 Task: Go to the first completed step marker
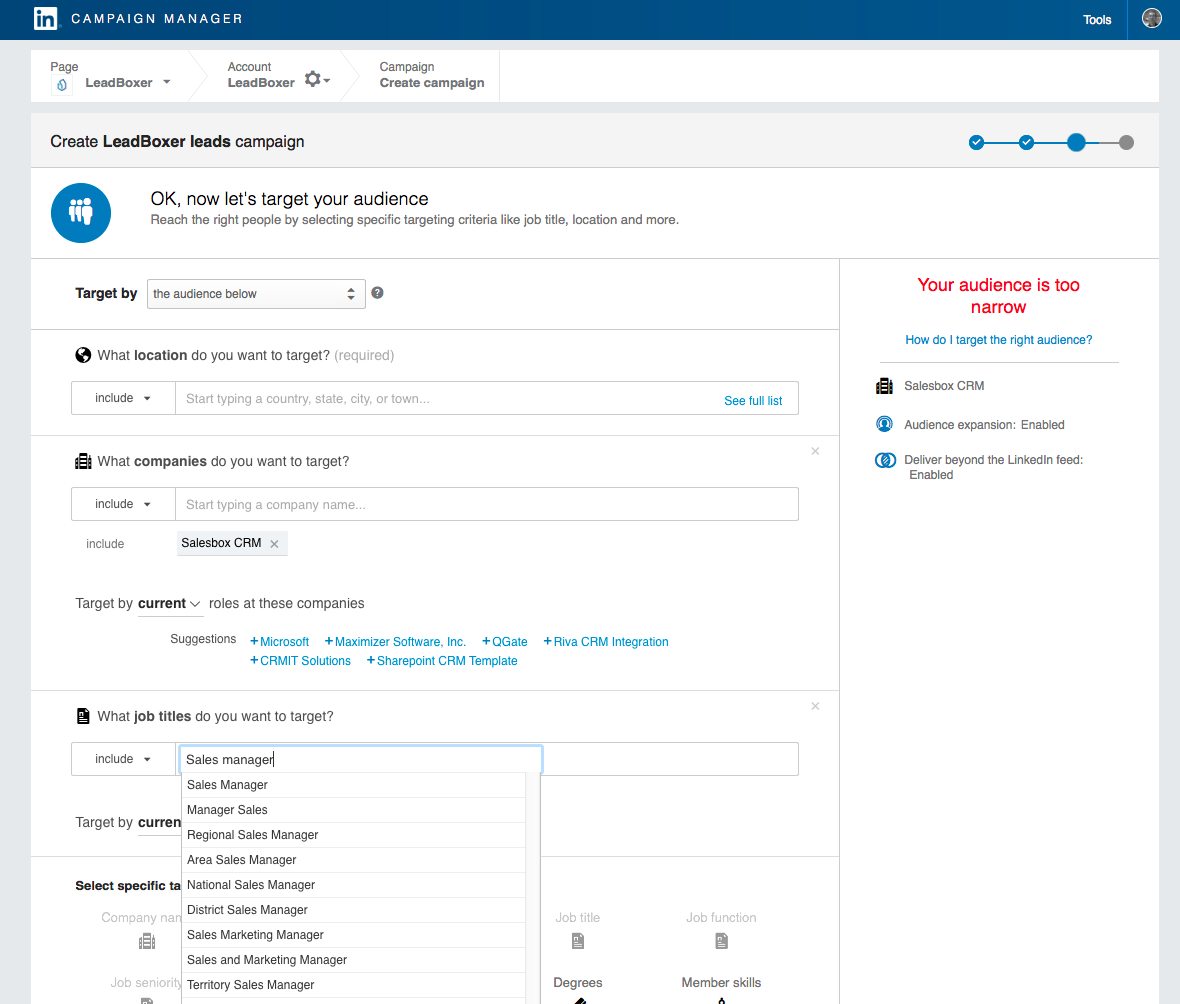[x=976, y=142]
